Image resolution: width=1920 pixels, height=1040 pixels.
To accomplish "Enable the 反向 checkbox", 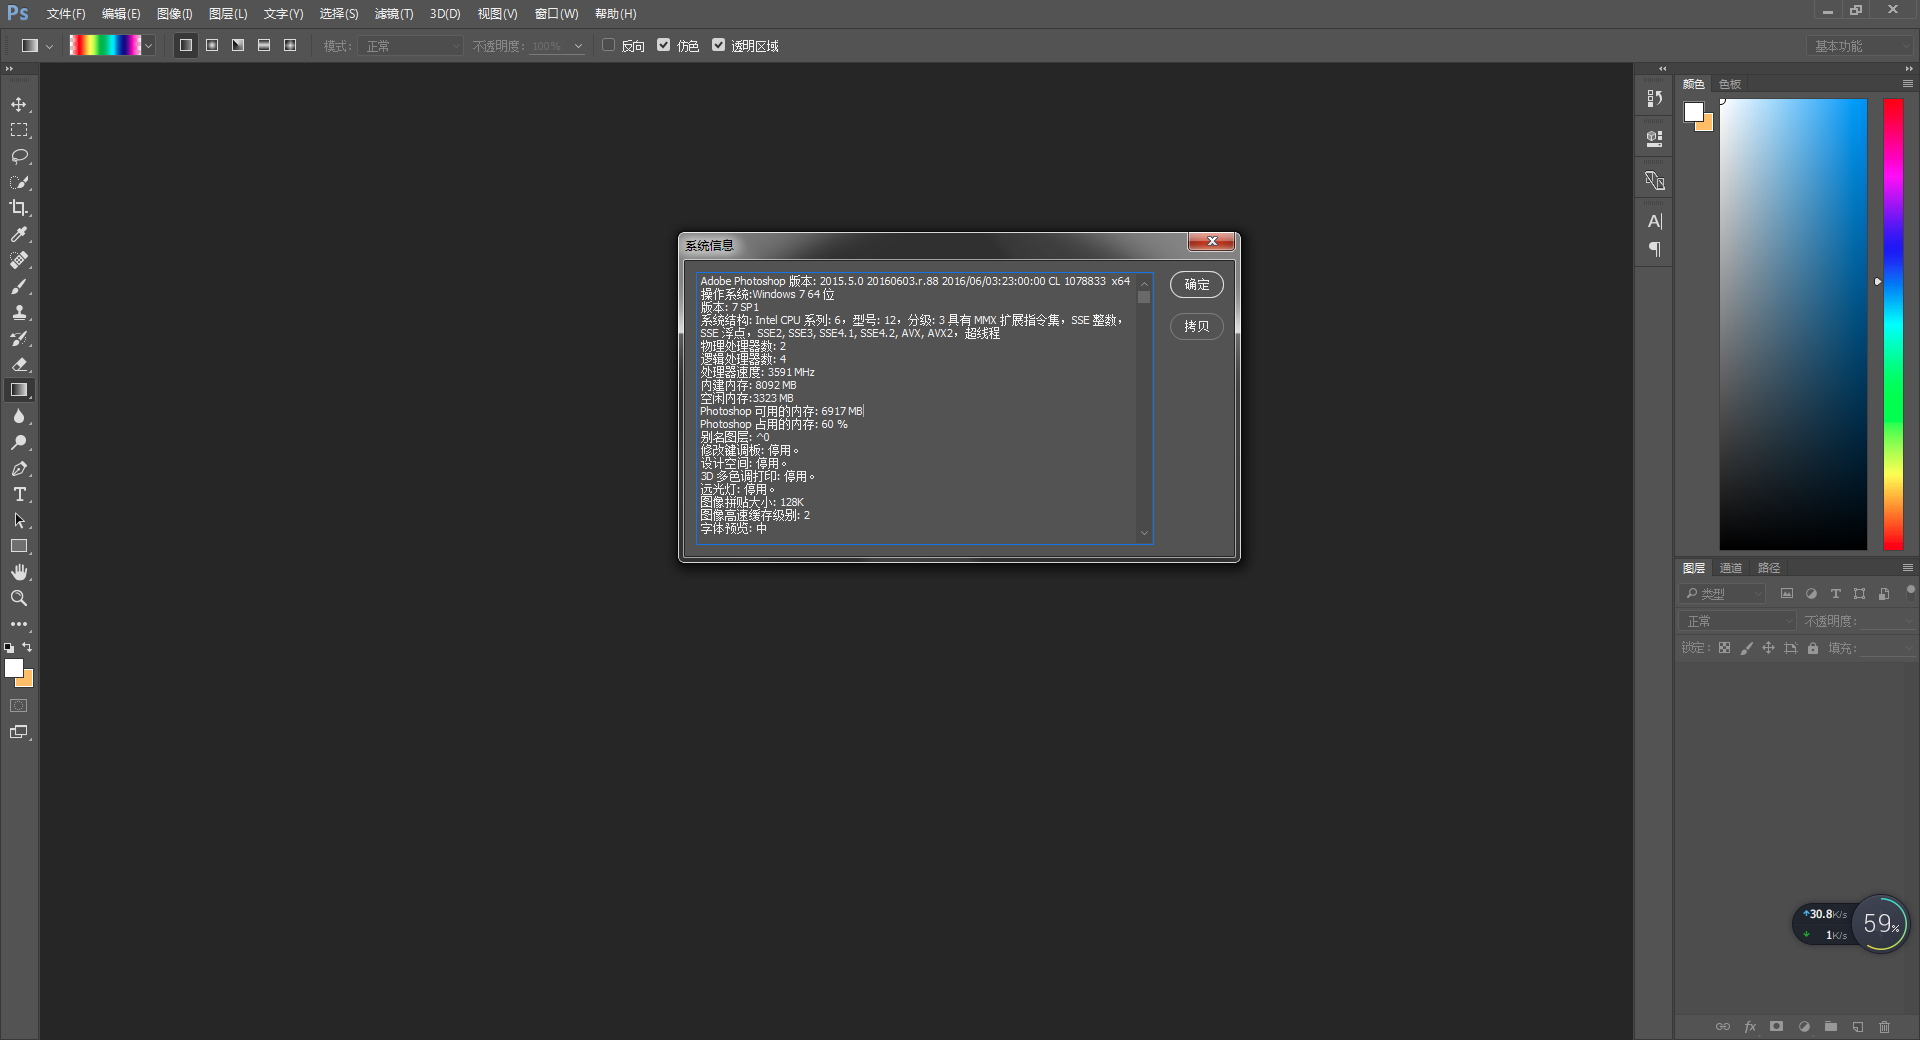I will pyautogui.click(x=608, y=45).
